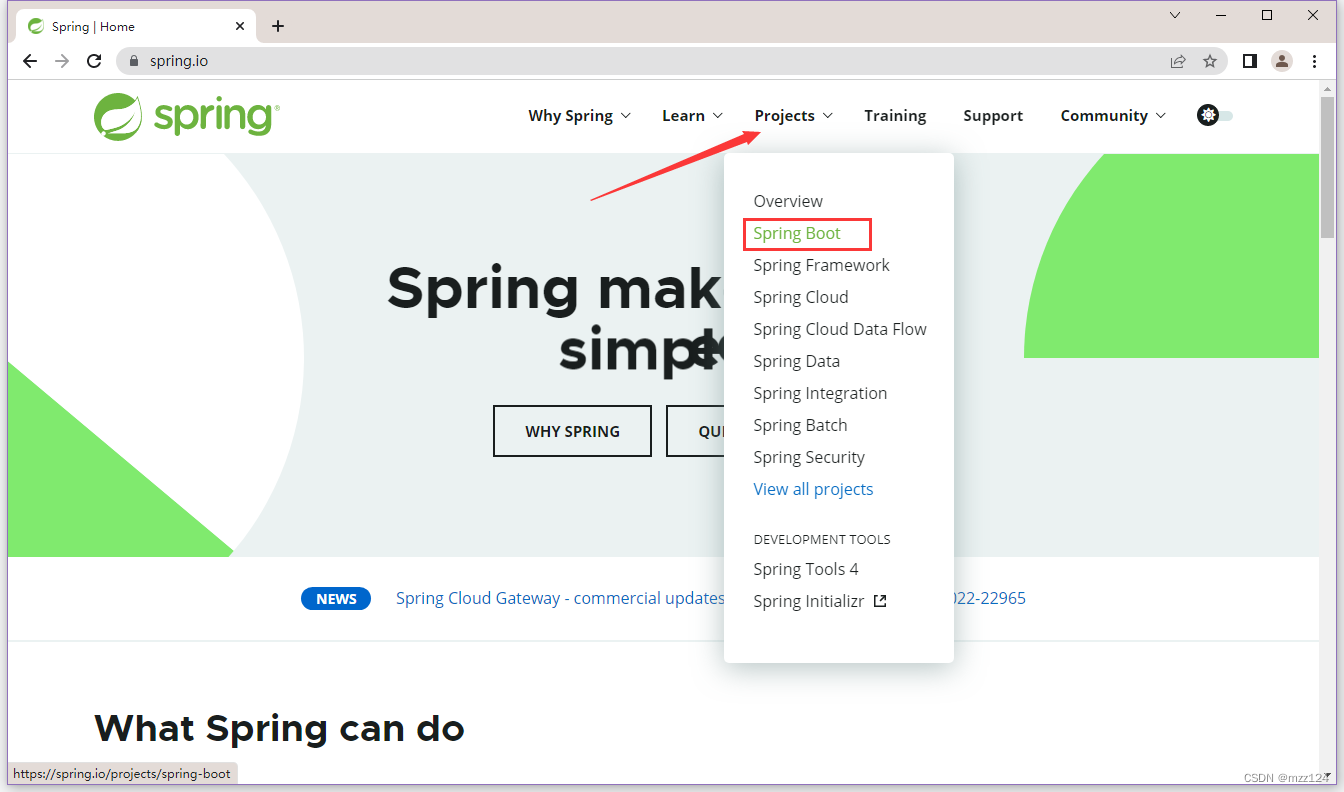The width and height of the screenshot is (1344, 792).
Task: Share this page icon in address bar
Action: [x=1178, y=61]
